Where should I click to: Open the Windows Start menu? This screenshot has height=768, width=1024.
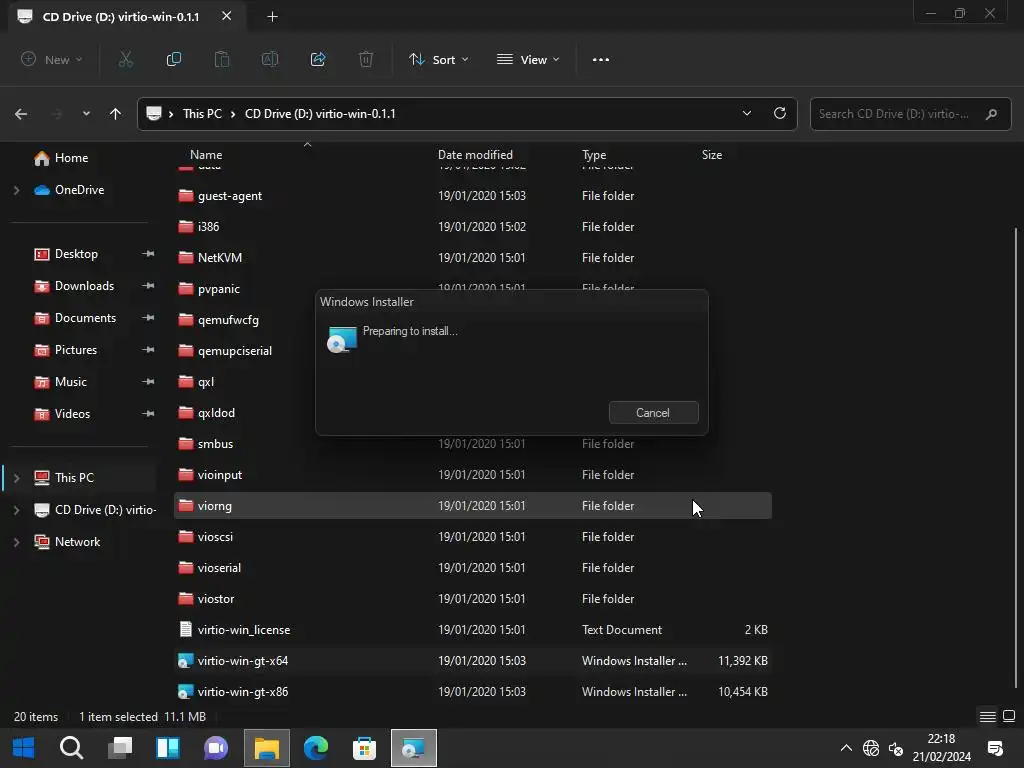click(24, 748)
